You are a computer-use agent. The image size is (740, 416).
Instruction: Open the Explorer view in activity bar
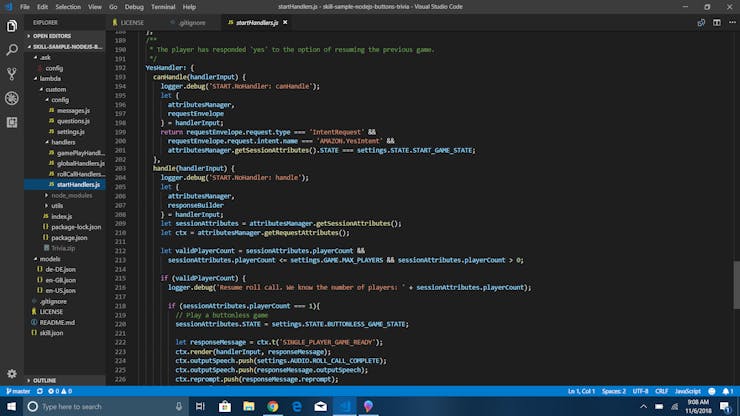(12, 26)
